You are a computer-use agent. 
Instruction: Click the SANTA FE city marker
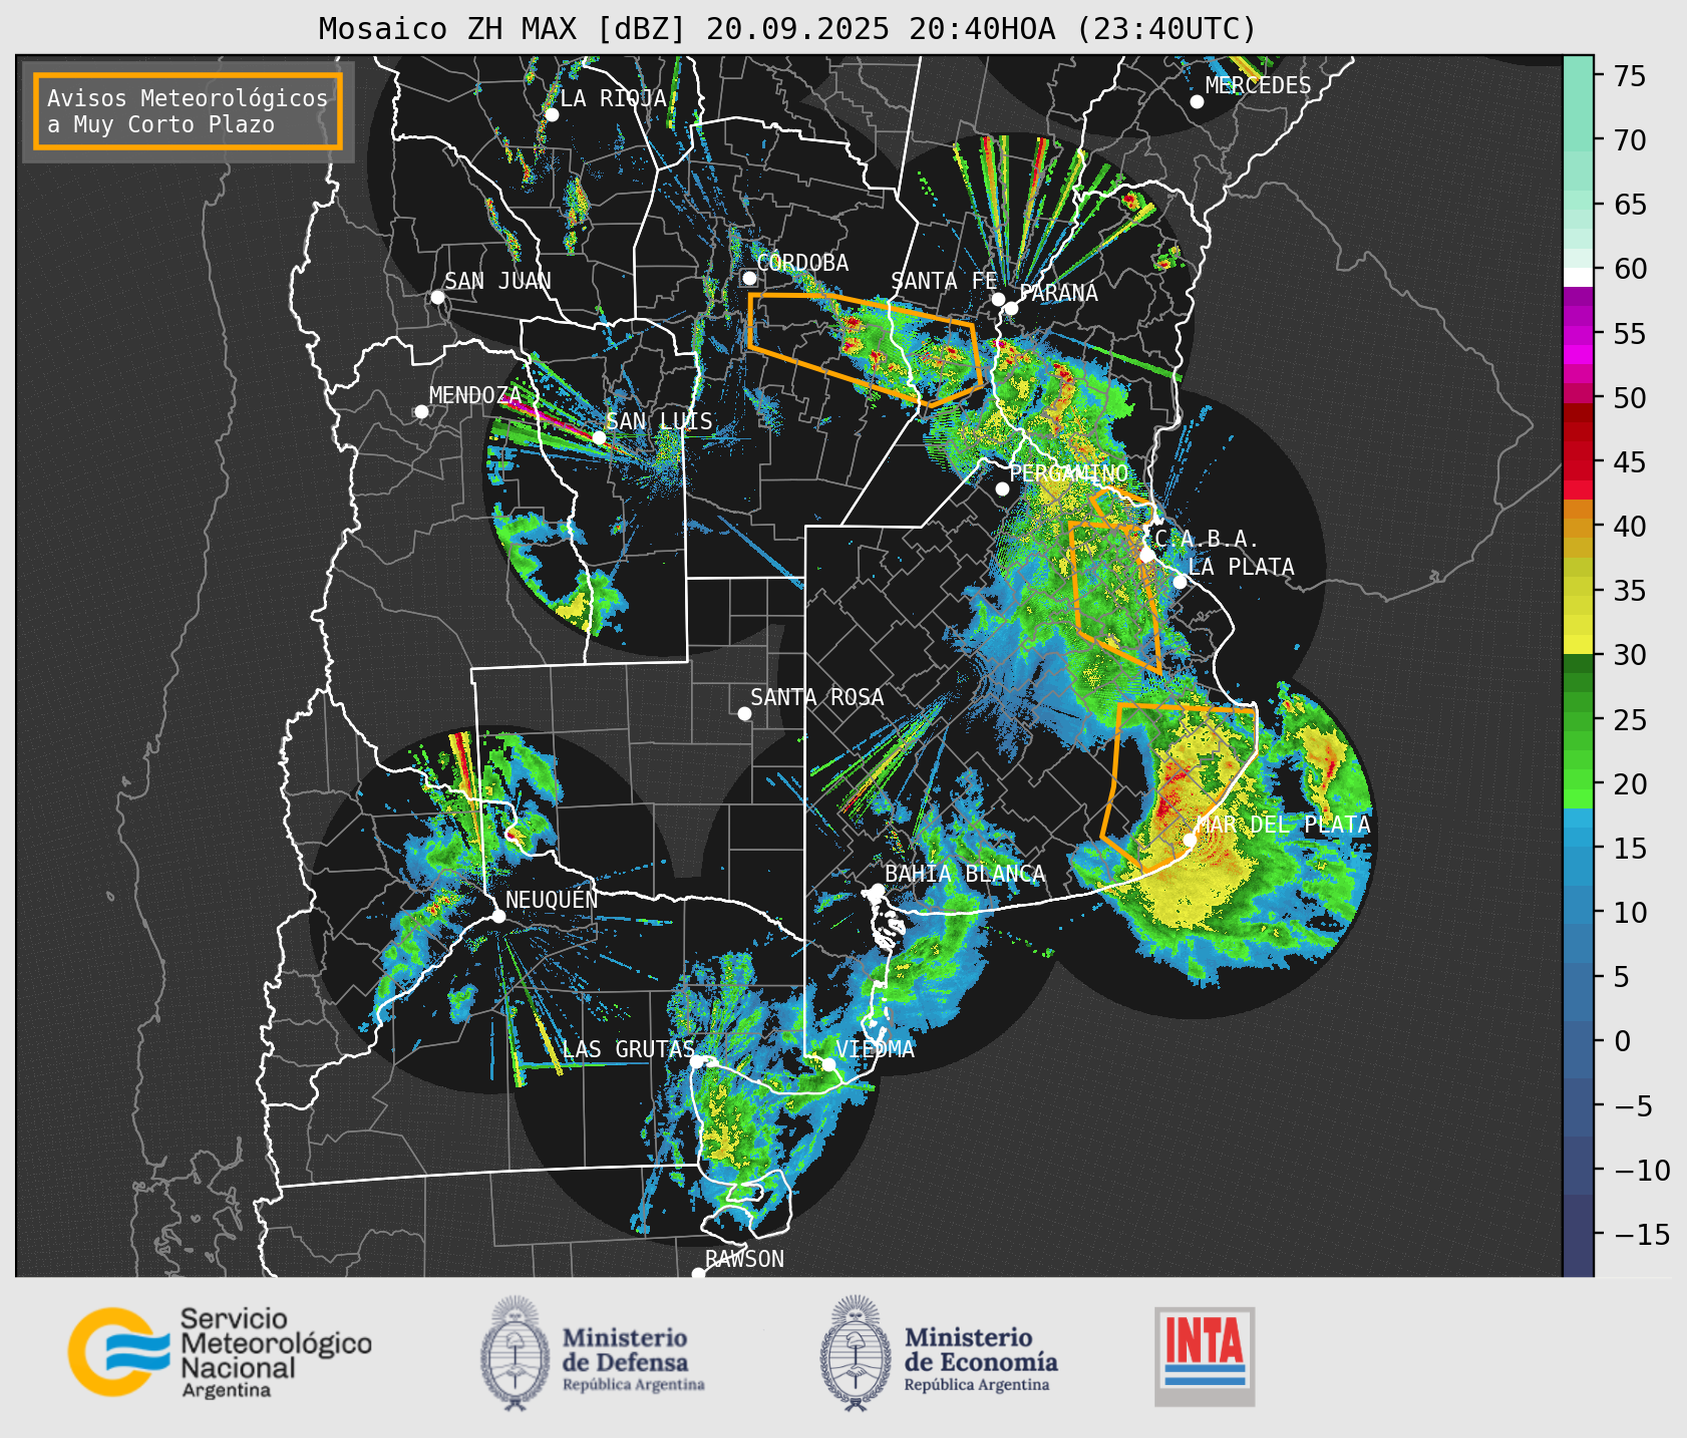[998, 299]
